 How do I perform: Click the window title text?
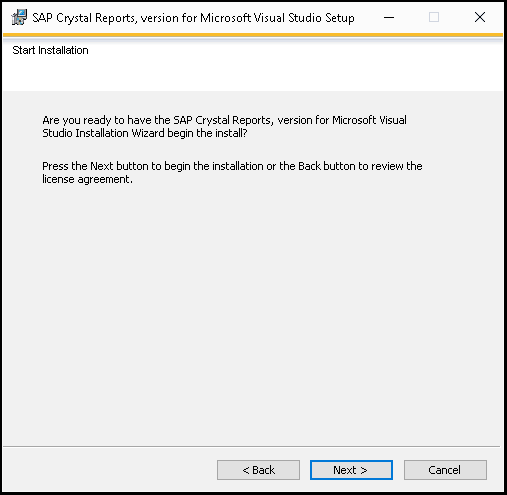point(193,18)
